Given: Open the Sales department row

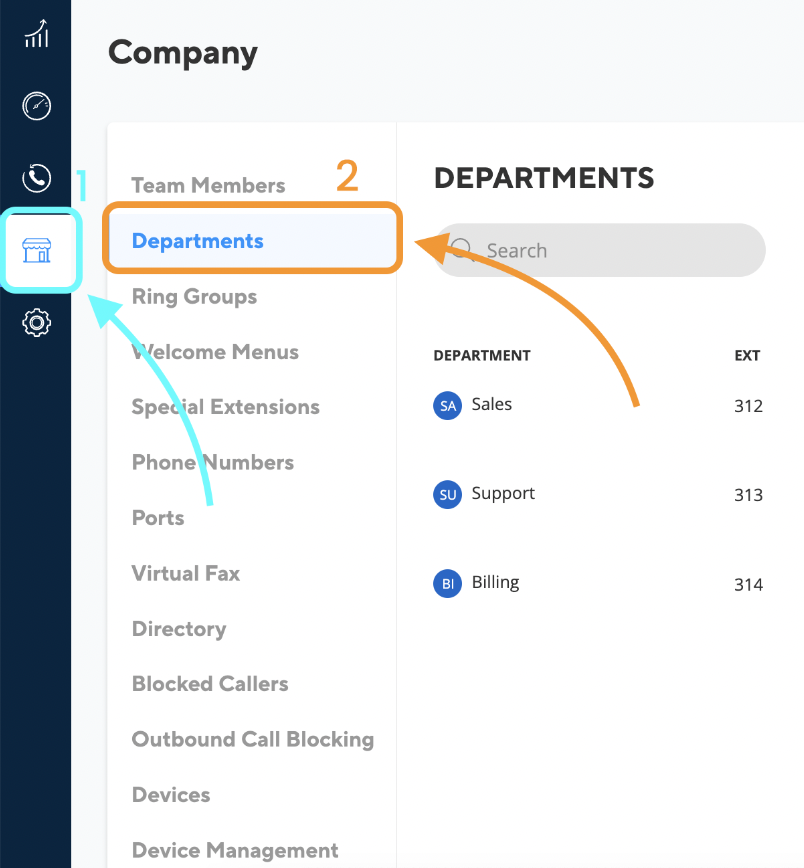Looking at the screenshot, I should tap(598, 406).
